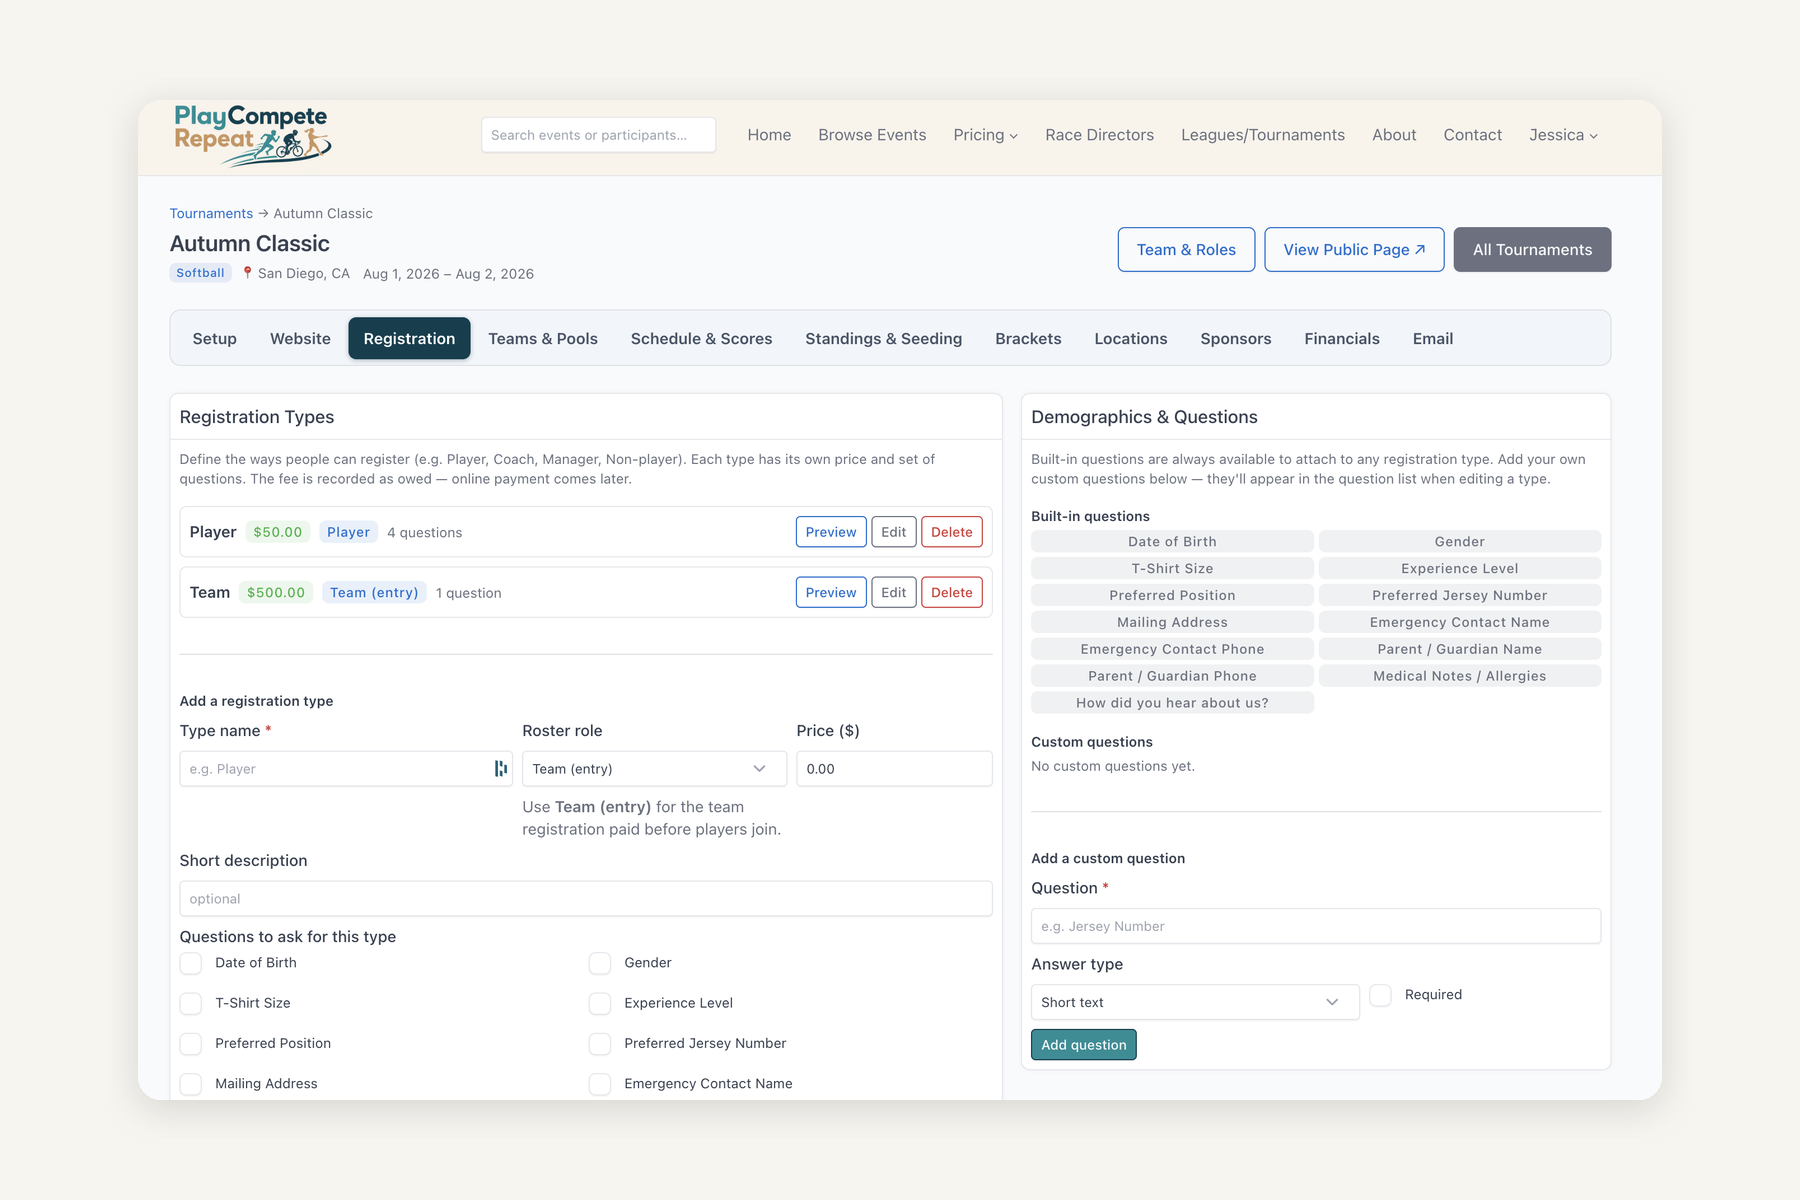The height and width of the screenshot is (1200, 1800).
Task: Open View Public Page
Action: (x=1354, y=250)
